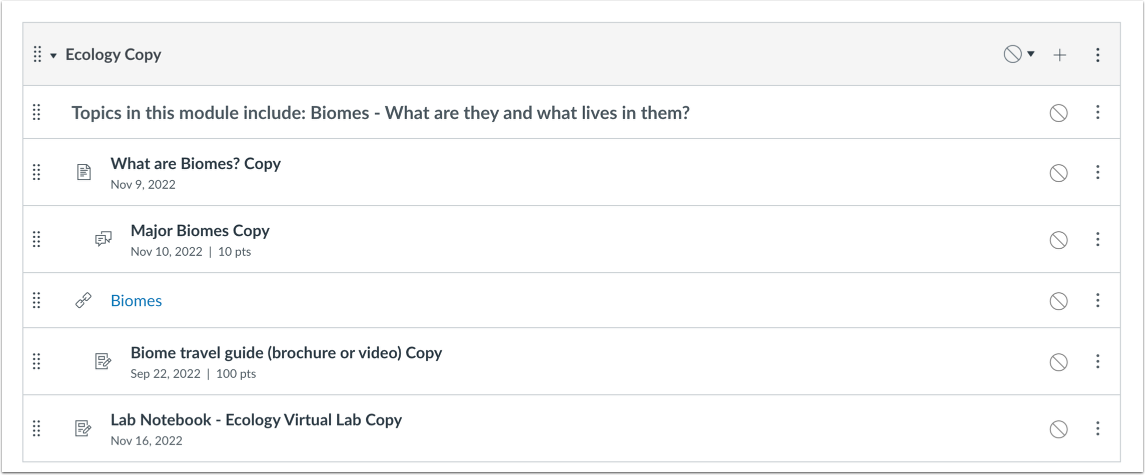
Task: Publish the Major Biomes Copy discussion
Action: [1058, 239]
